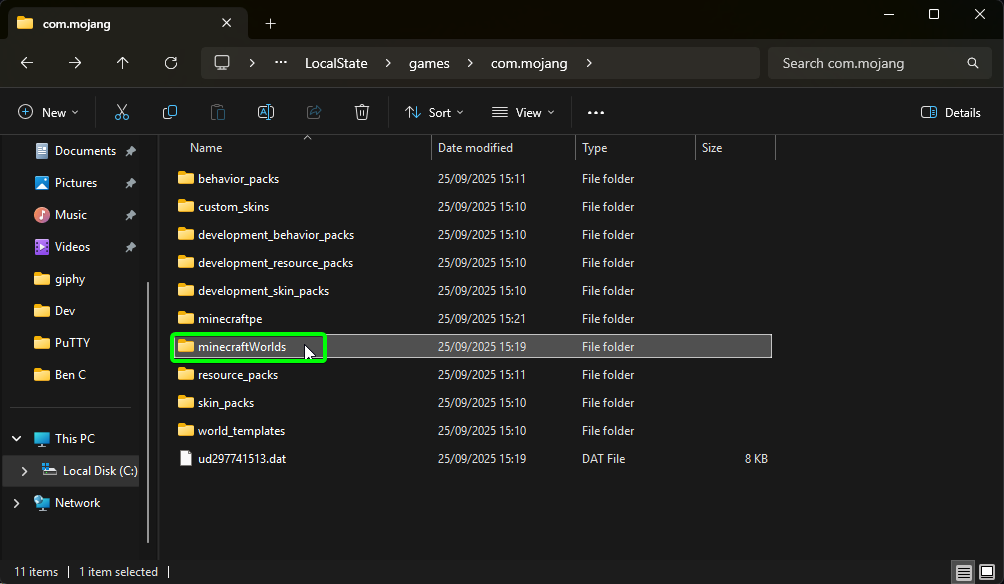Open the New item menu
Screen dimensions: 1004x584
48,112
